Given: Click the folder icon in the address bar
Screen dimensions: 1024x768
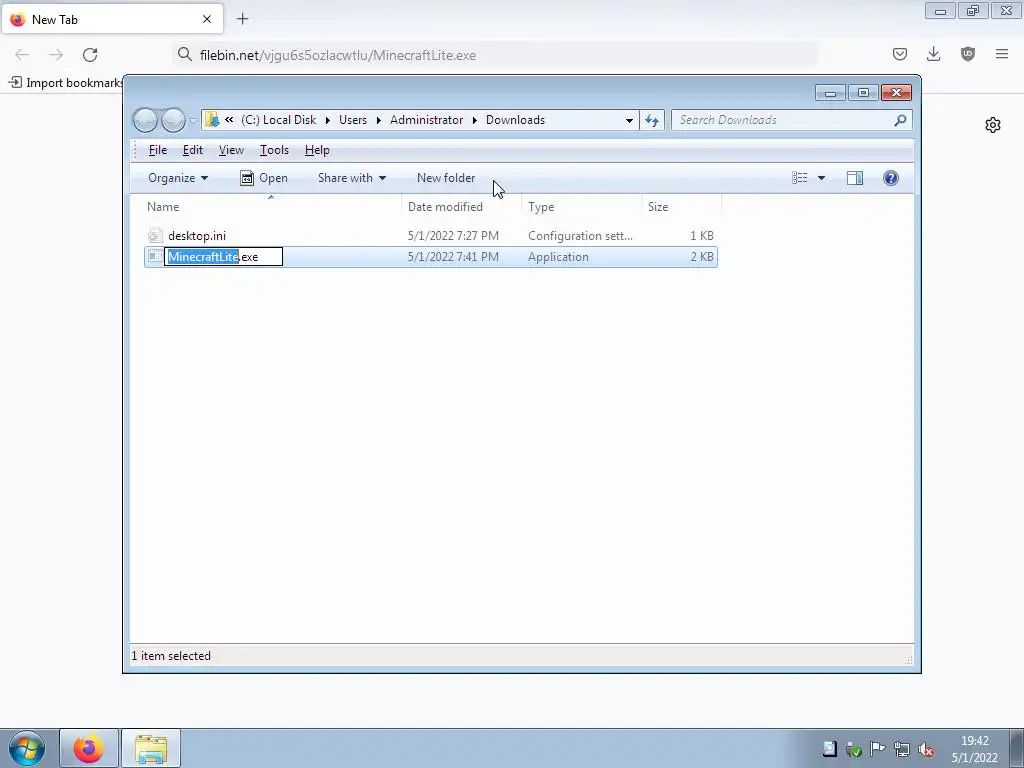Looking at the screenshot, I should click(x=212, y=120).
